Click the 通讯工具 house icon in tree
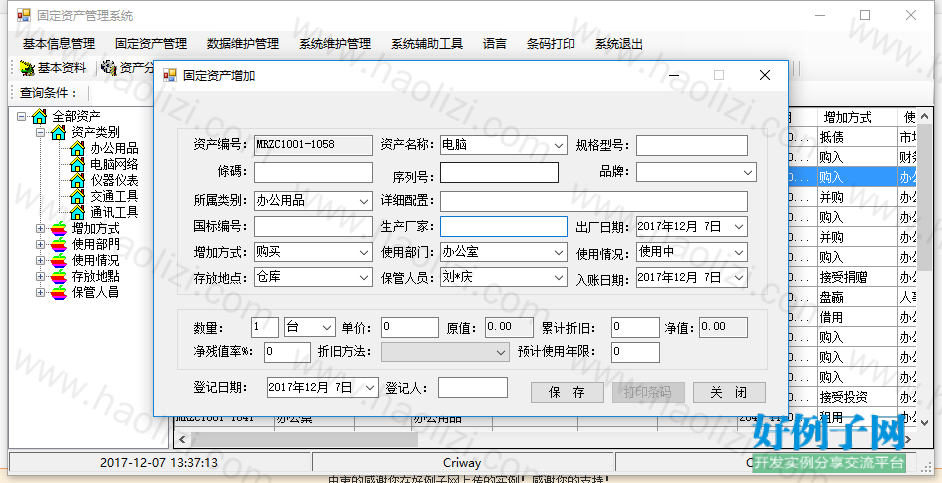 click(x=77, y=212)
